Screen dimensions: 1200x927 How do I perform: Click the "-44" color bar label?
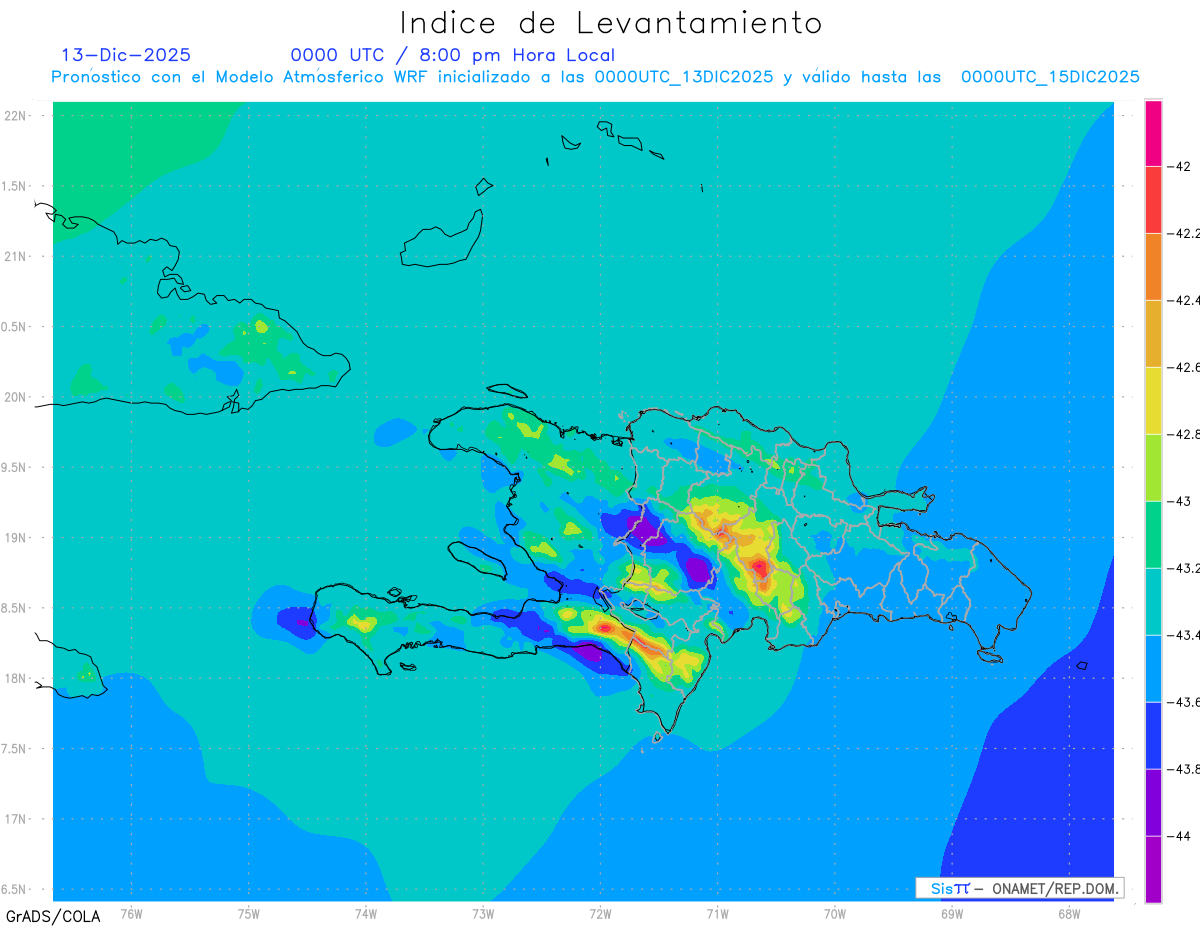coord(1179,836)
